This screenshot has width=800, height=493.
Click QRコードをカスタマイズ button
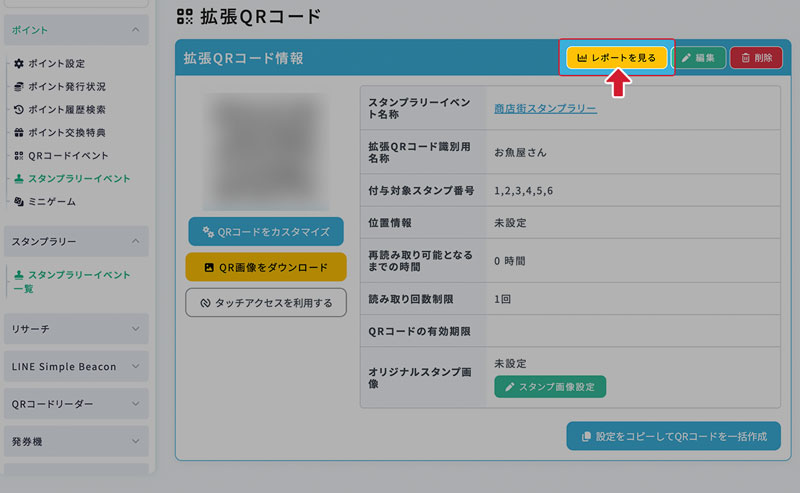point(266,232)
